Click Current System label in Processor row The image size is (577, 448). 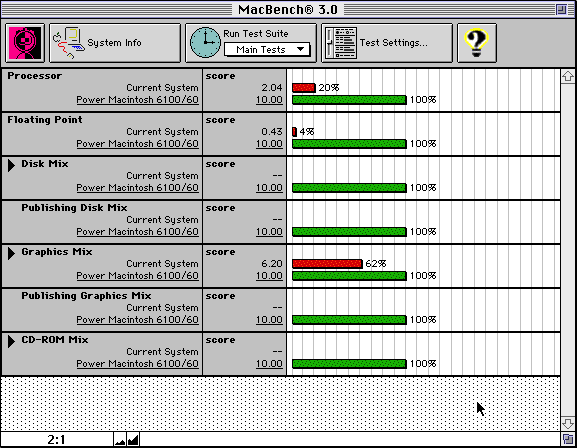pos(162,88)
